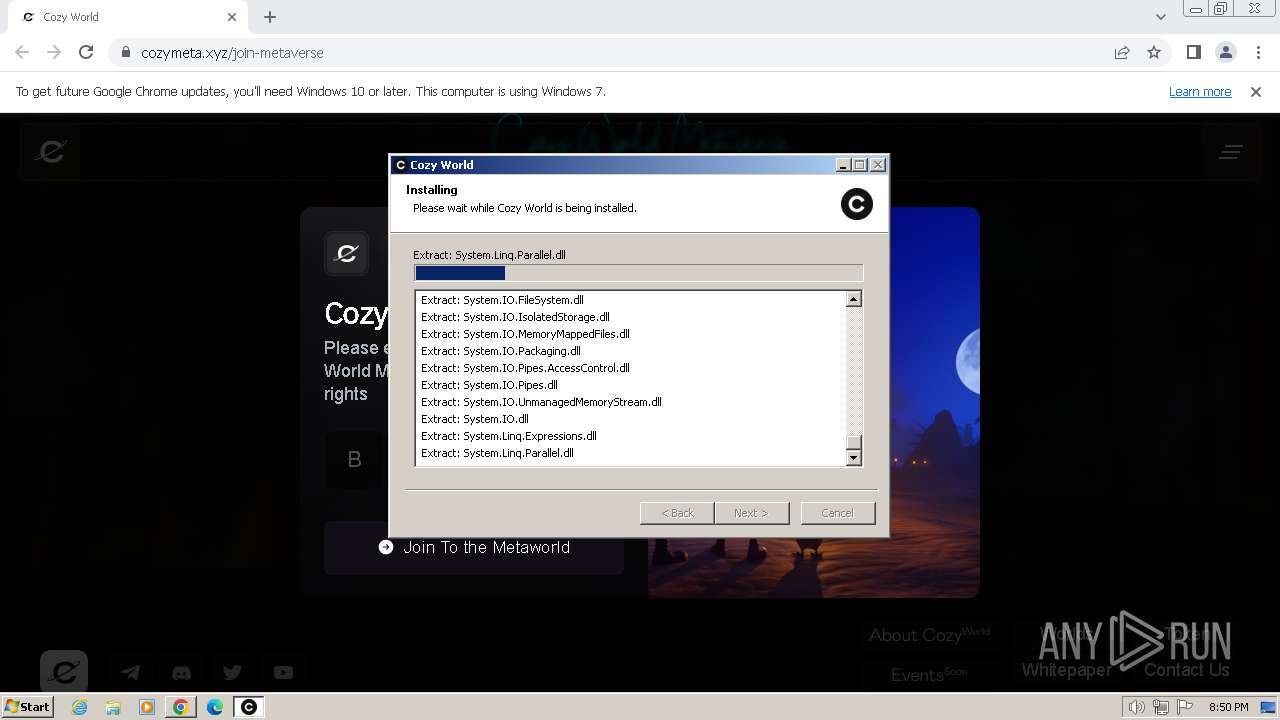1280x720 pixels.
Task: Click the footer Cozy logo icon
Action: coord(64,671)
